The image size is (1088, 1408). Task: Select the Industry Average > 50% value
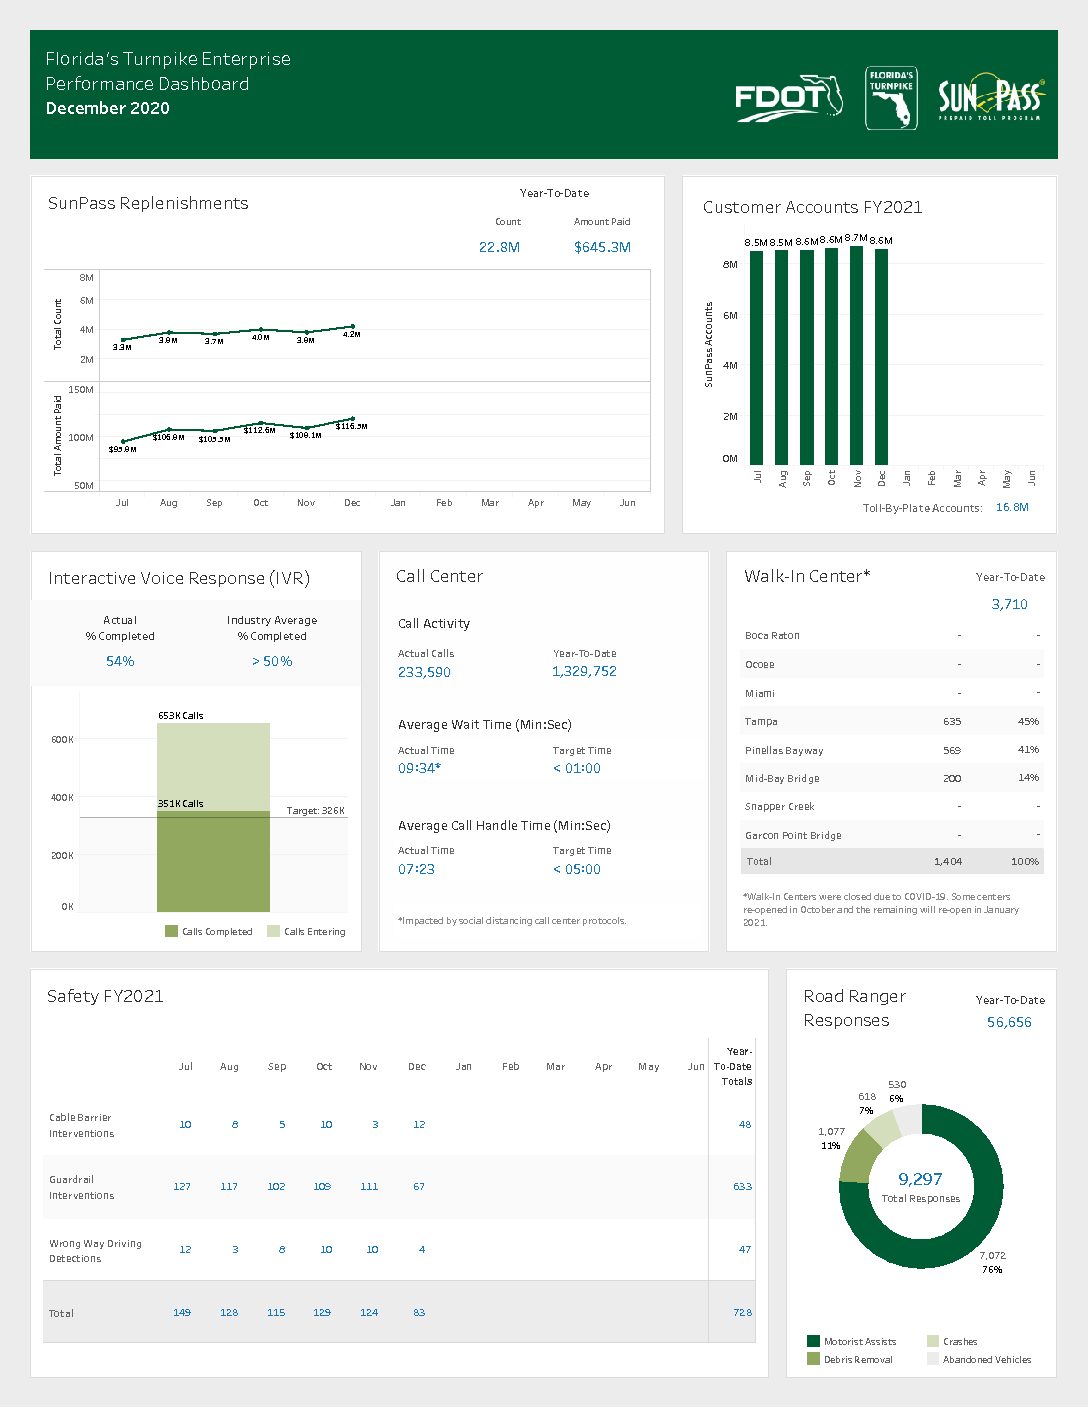(x=272, y=661)
